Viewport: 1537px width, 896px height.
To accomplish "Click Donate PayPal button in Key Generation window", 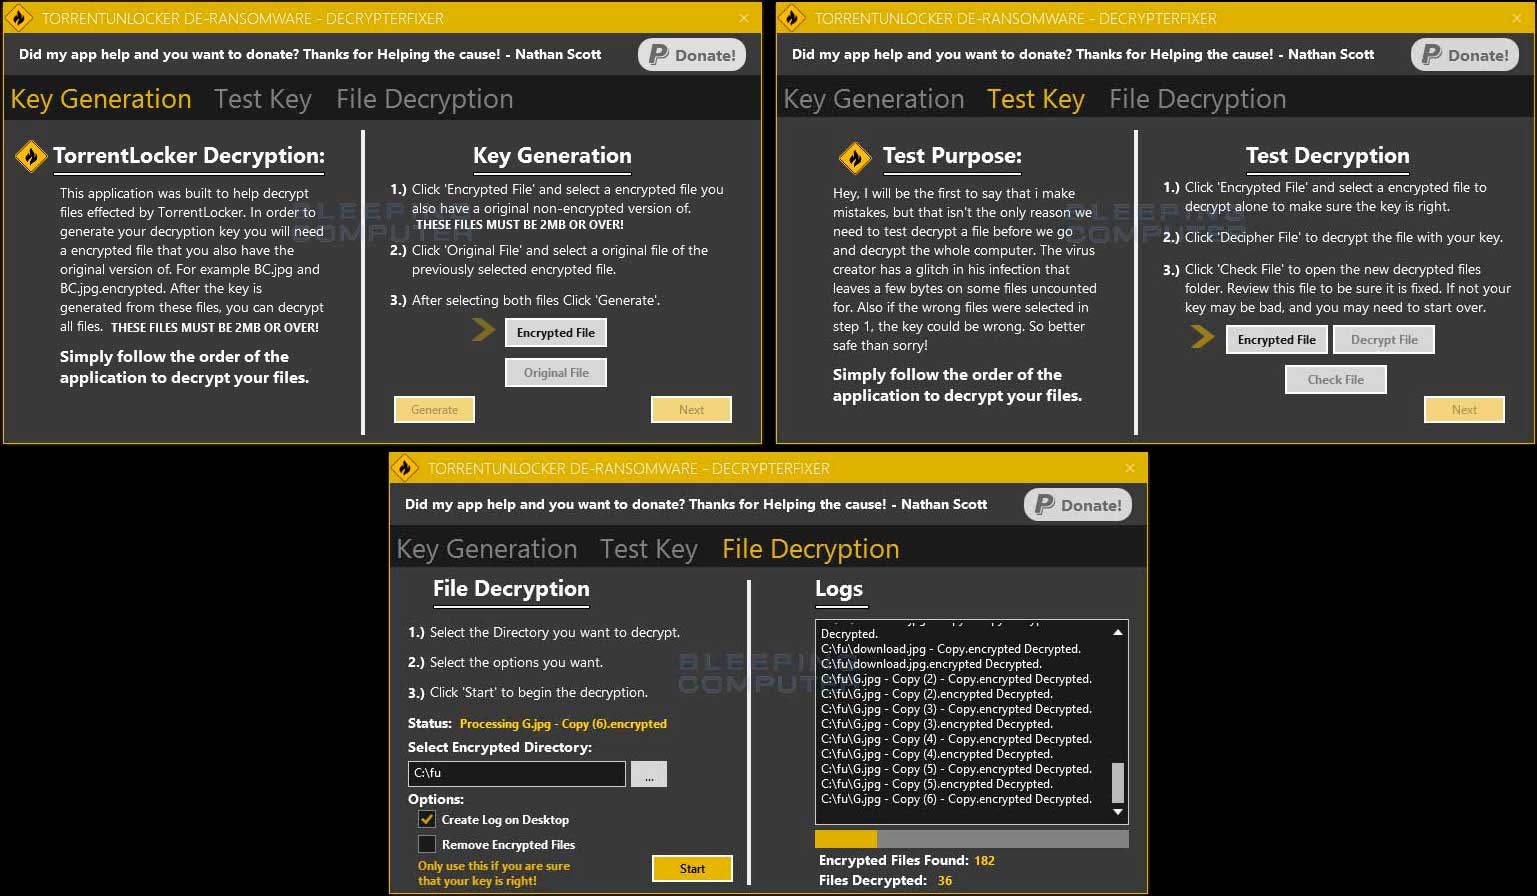I will coord(692,55).
